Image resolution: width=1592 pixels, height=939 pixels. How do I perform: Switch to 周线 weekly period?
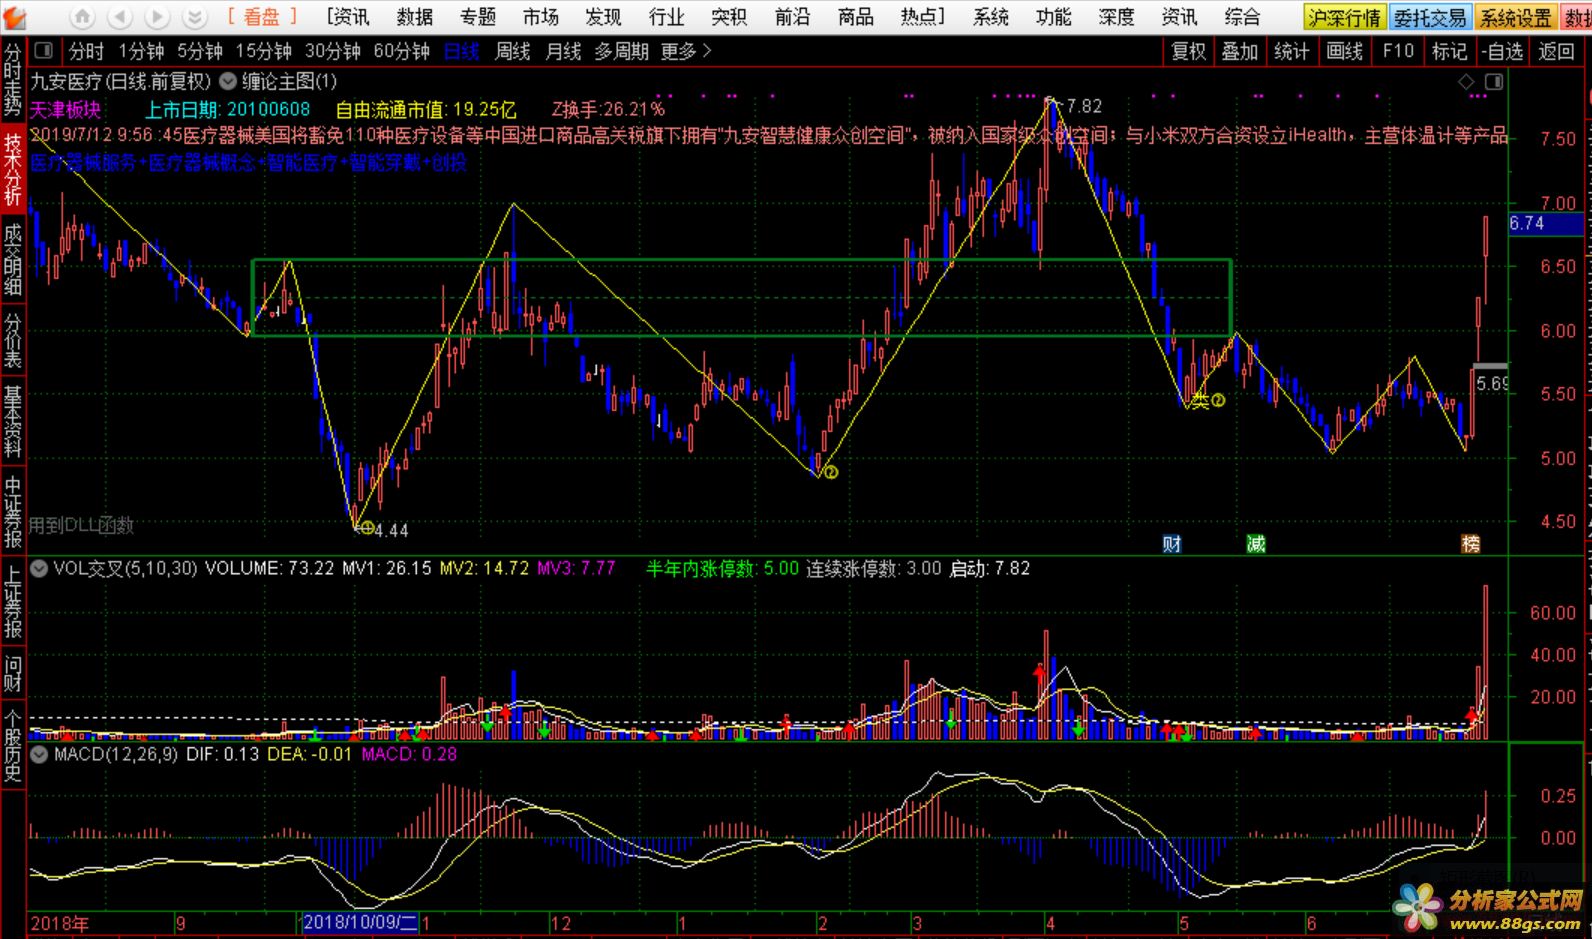[x=512, y=51]
